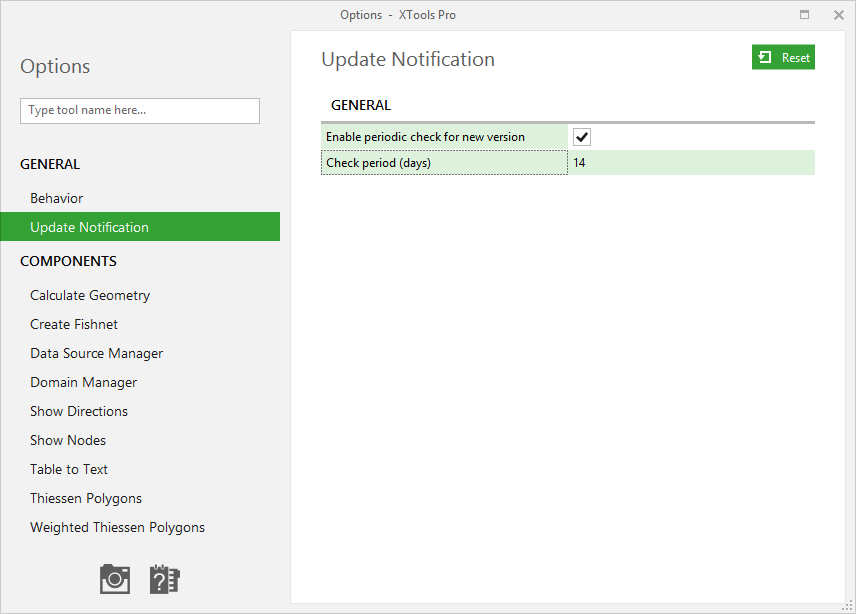Open the help report icon with question mark
The image size is (856, 614).
tap(164, 578)
